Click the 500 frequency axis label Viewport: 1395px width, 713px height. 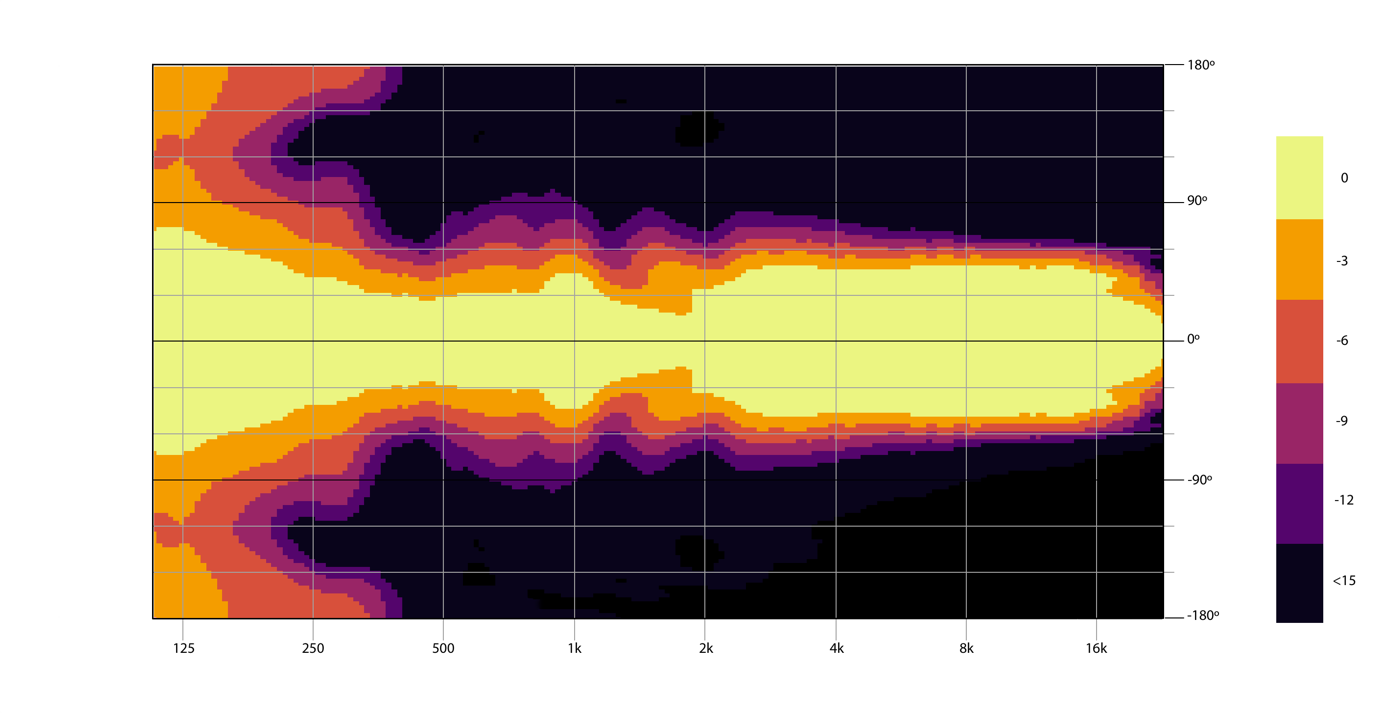443,648
